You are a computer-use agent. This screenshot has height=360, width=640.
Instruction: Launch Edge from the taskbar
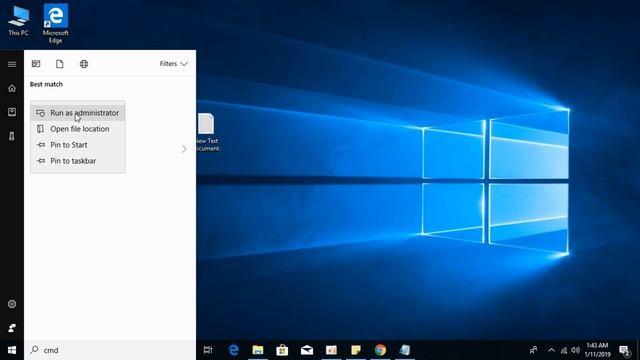pyautogui.click(x=233, y=350)
